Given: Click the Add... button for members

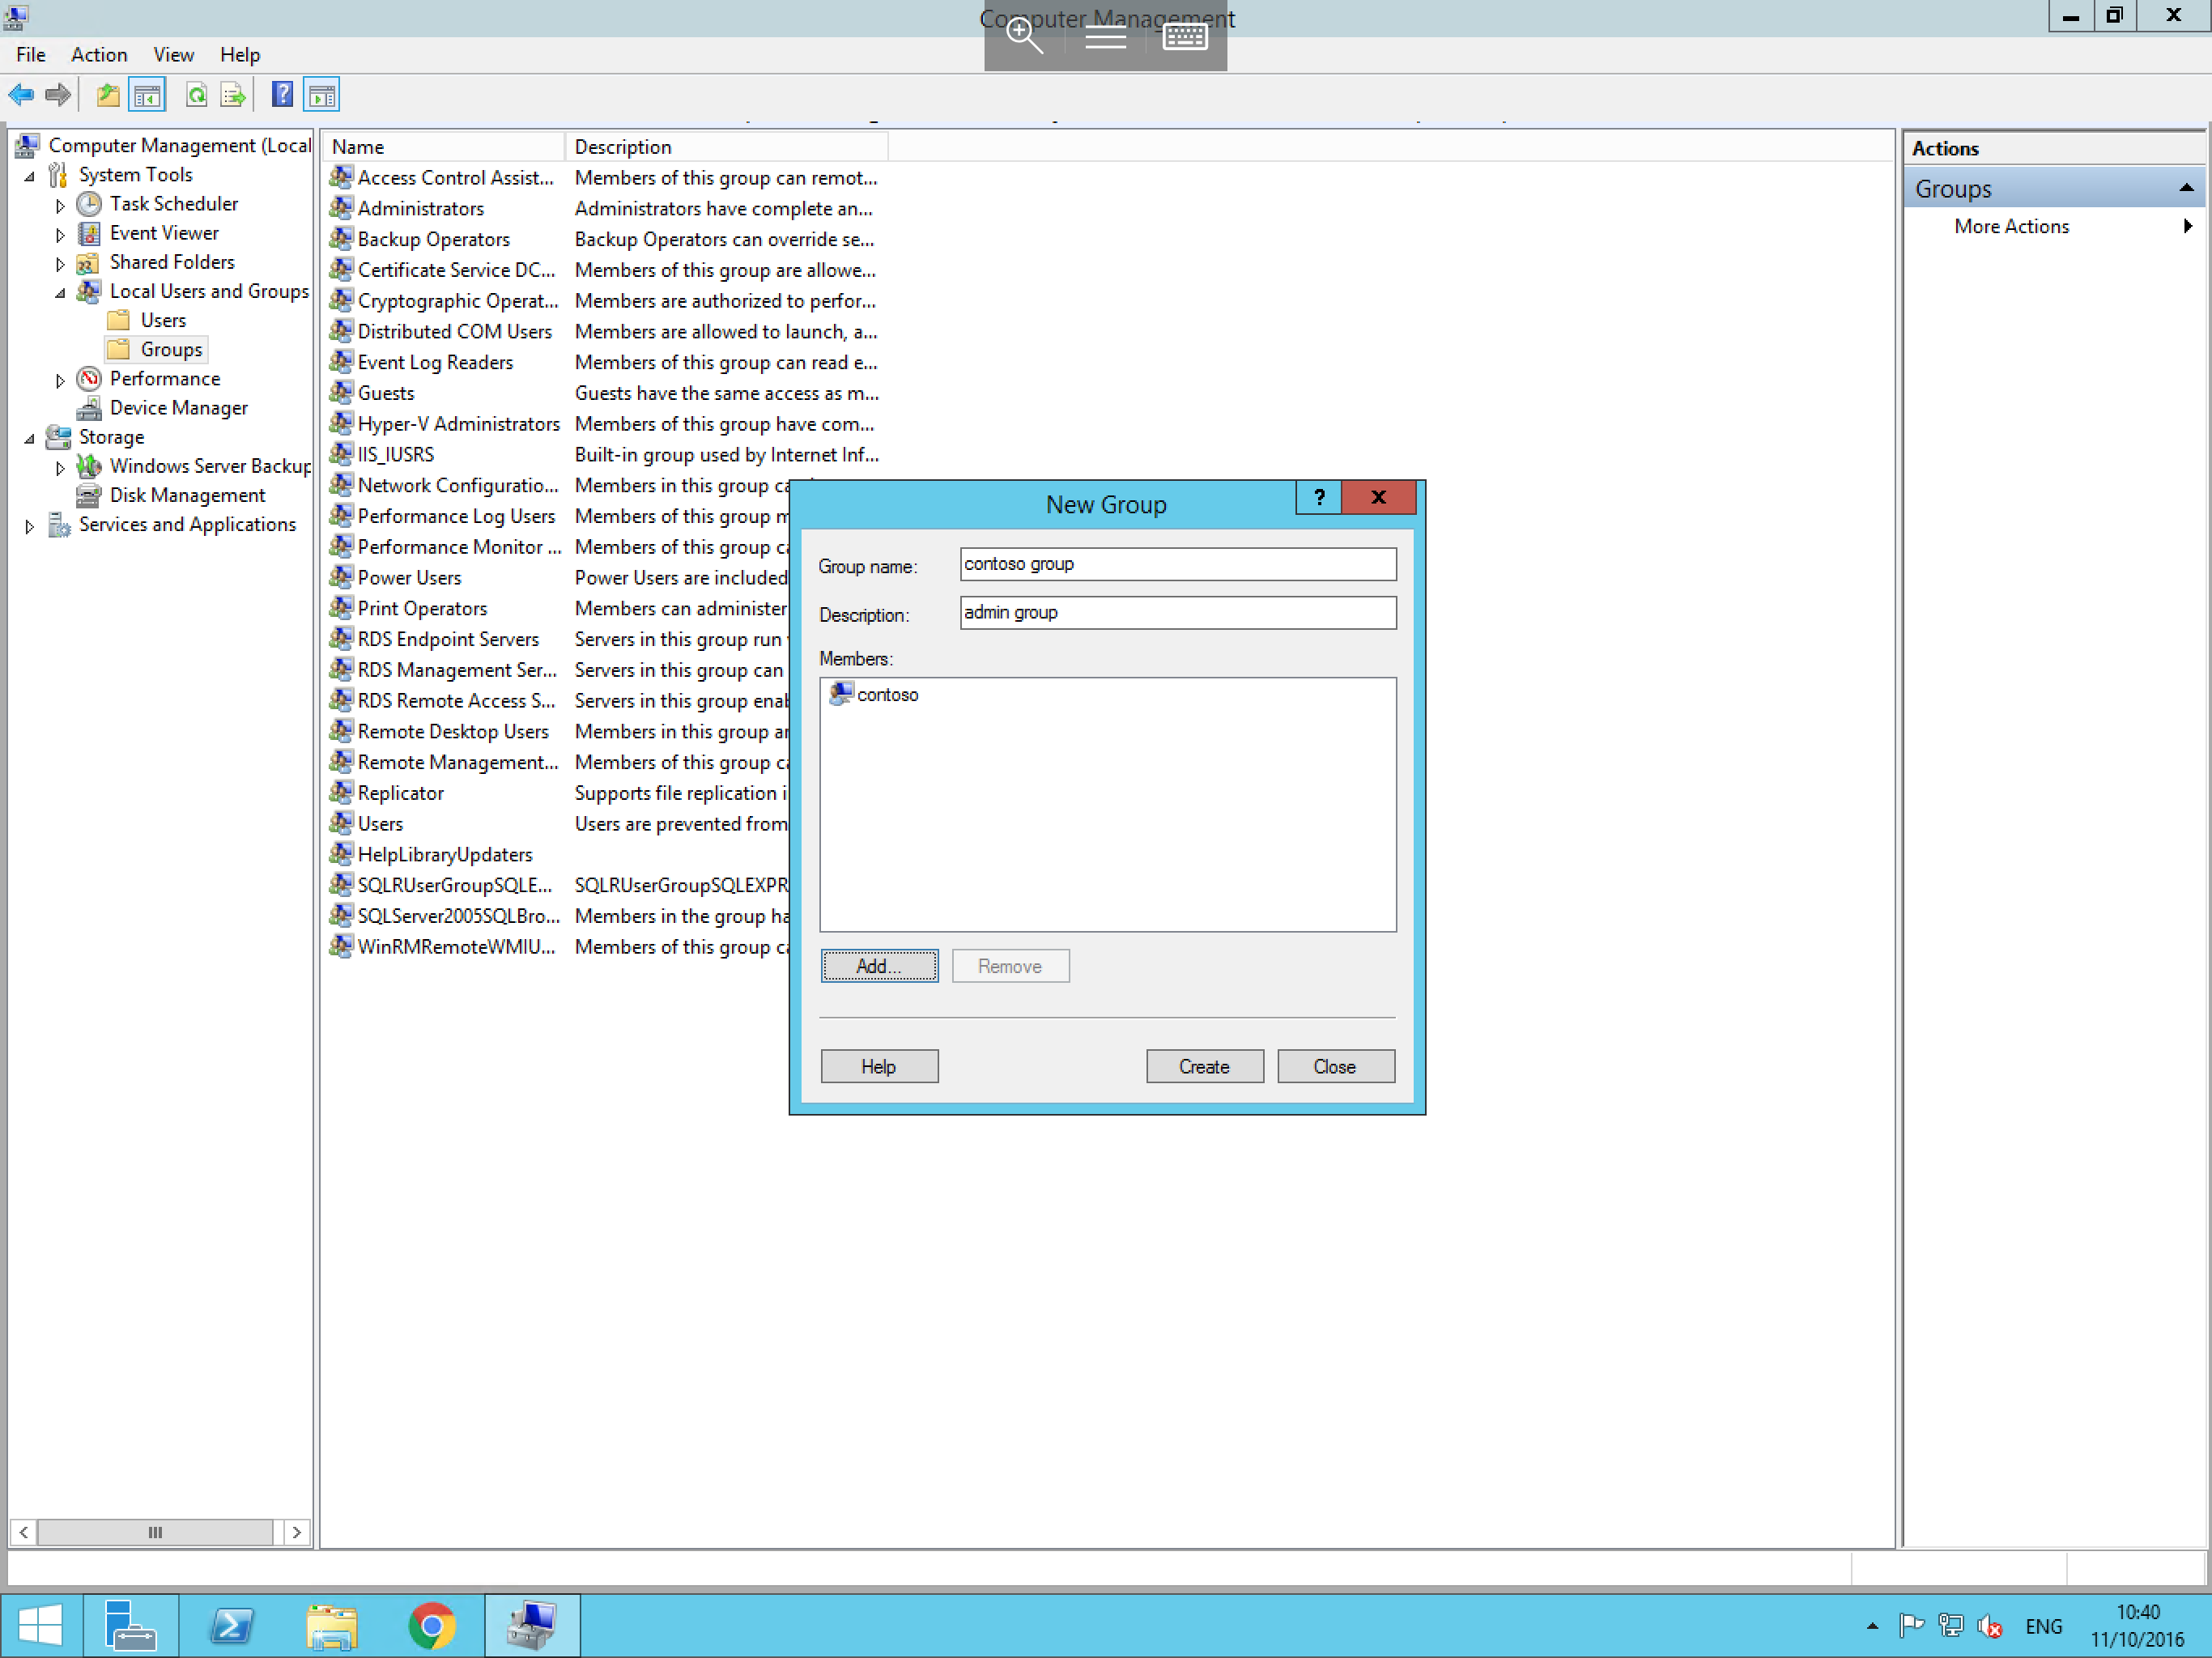Looking at the screenshot, I should pos(879,966).
